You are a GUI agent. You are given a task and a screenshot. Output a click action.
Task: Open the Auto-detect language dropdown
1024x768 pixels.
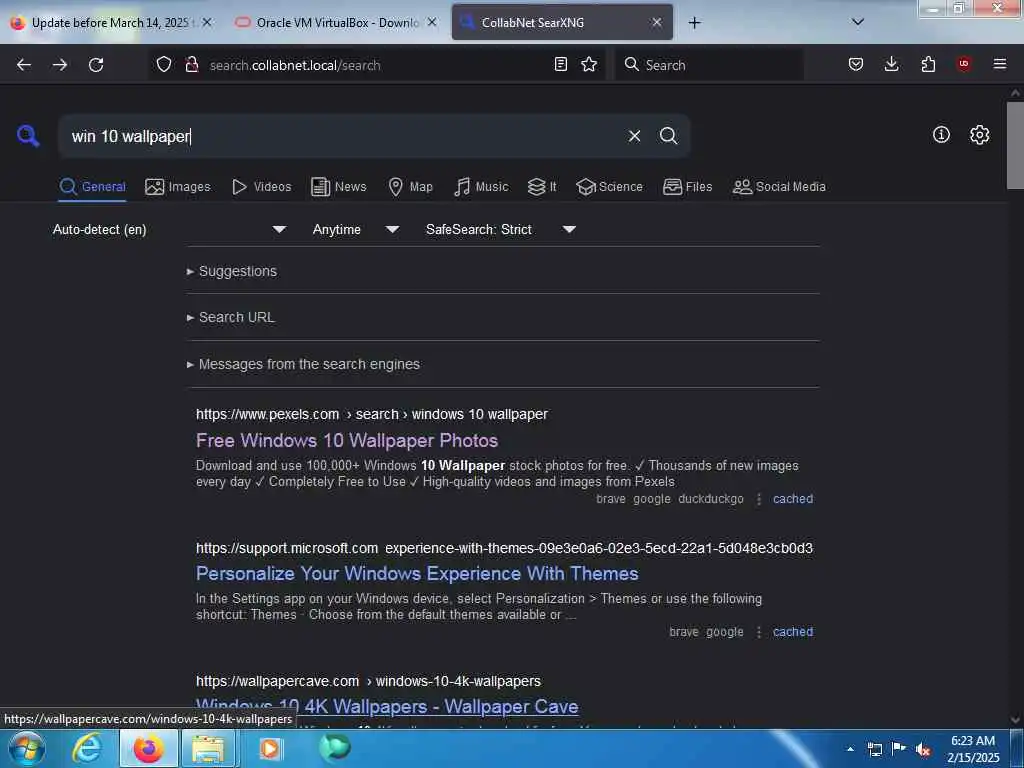click(169, 229)
